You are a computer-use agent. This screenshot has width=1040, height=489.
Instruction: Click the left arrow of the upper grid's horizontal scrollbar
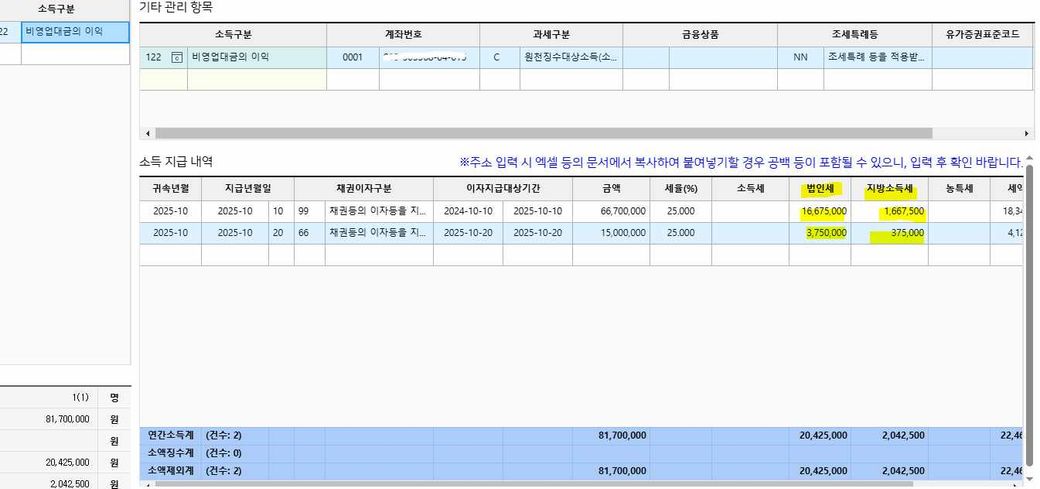[x=148, y=133]
